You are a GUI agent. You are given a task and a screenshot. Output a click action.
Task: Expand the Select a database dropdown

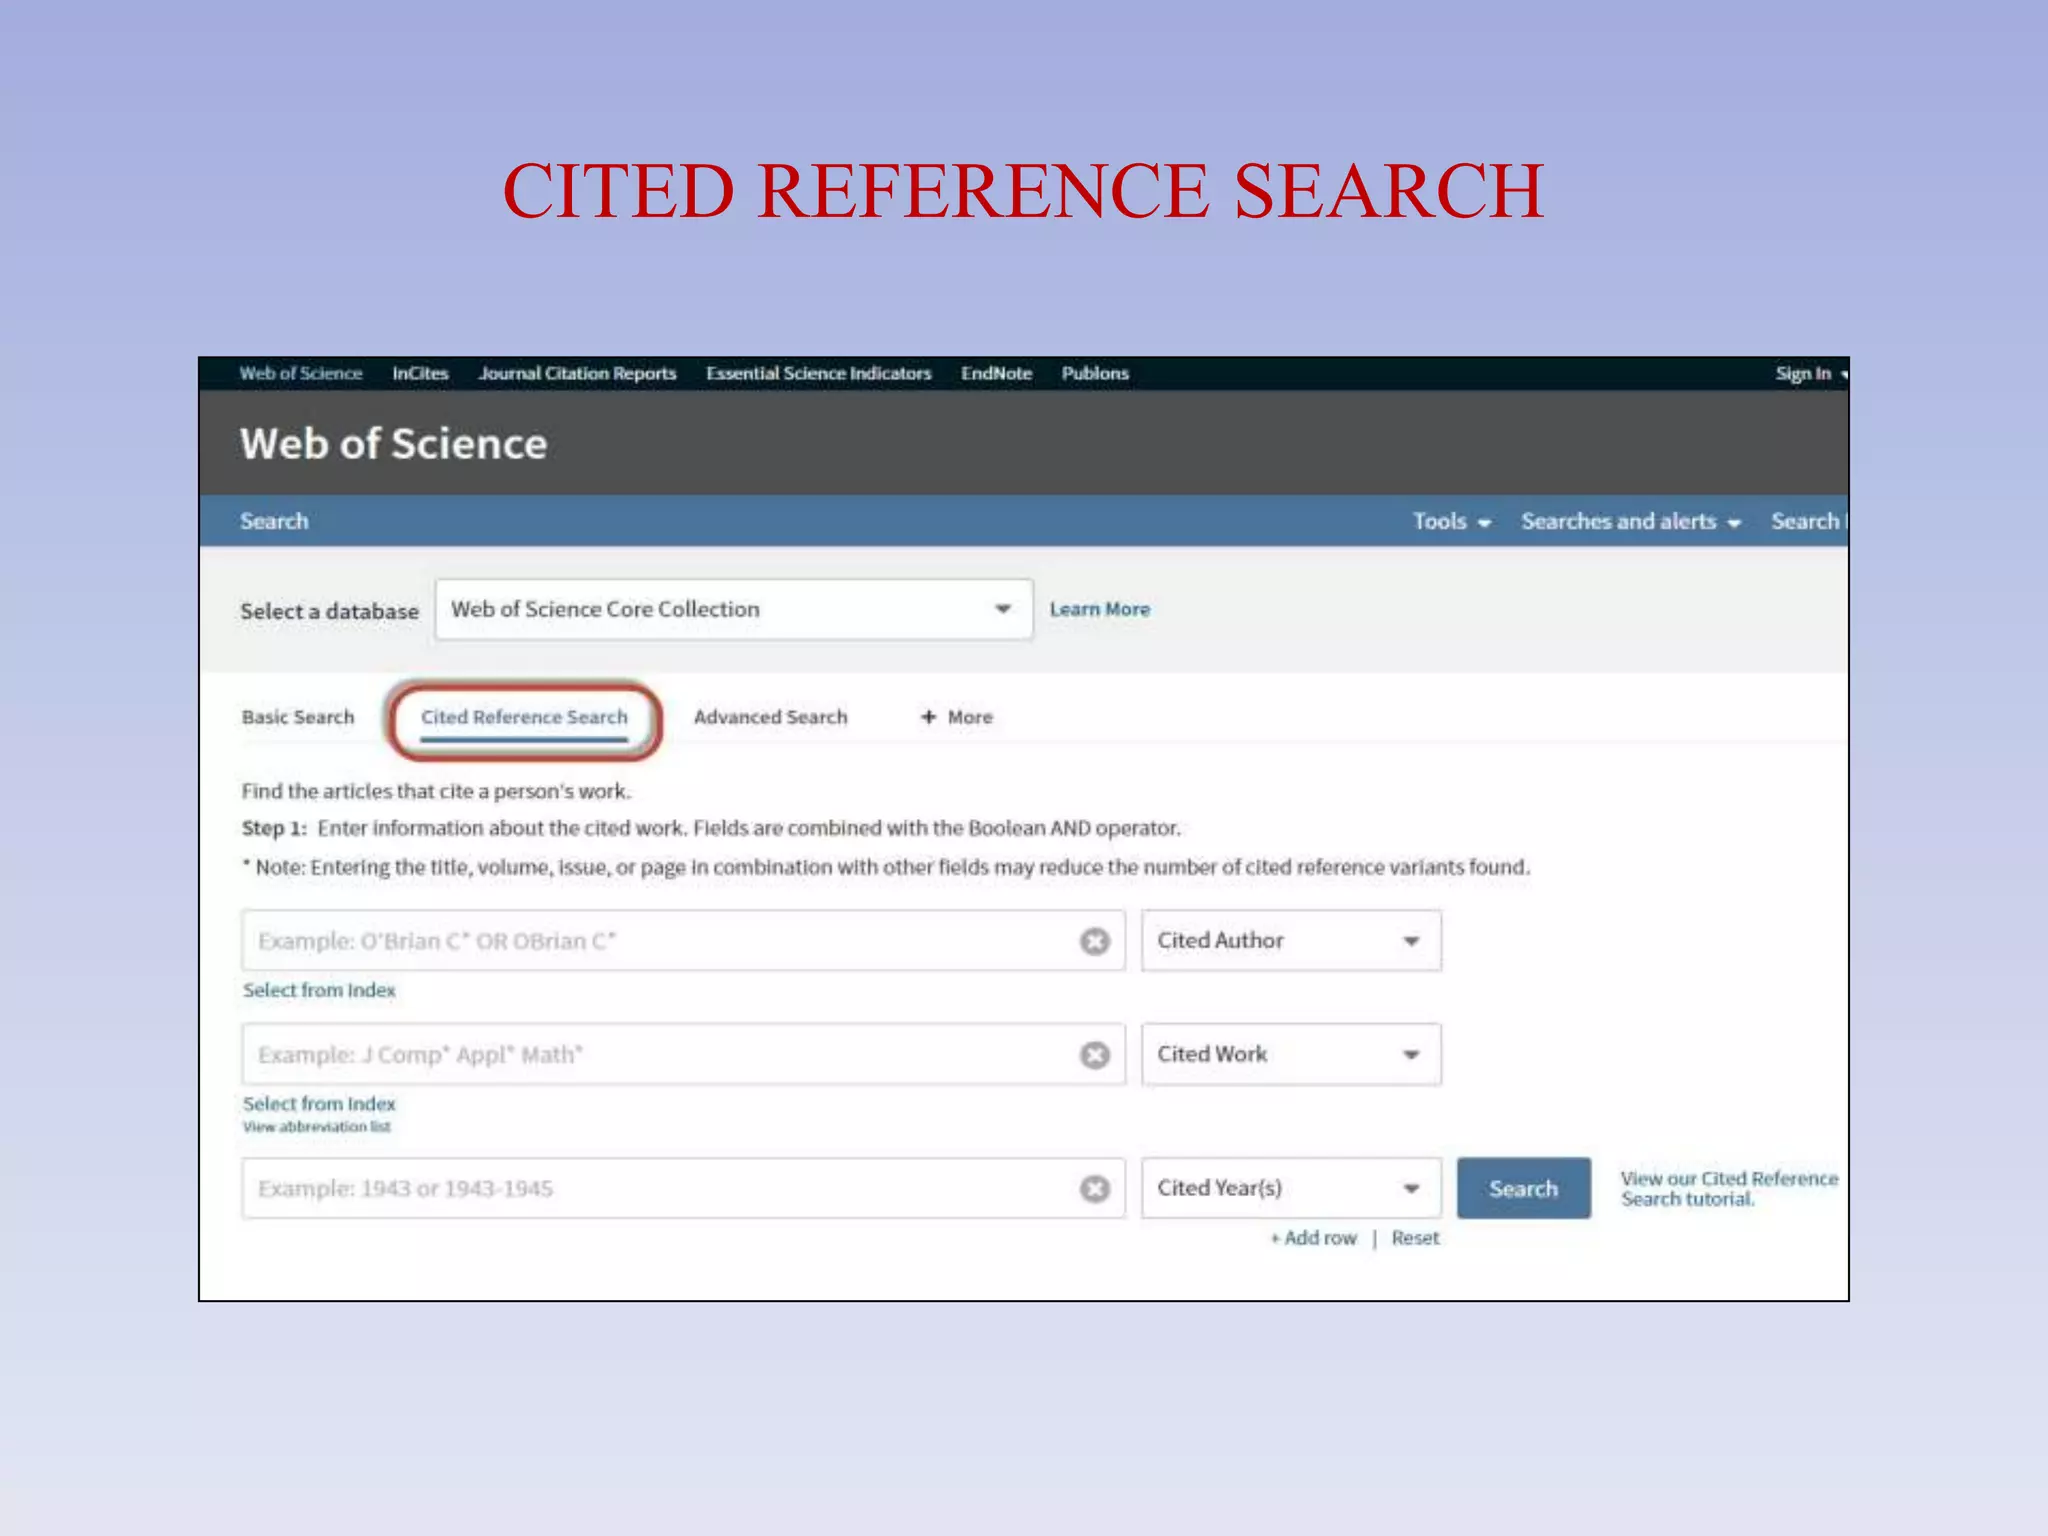coord(733,609)
